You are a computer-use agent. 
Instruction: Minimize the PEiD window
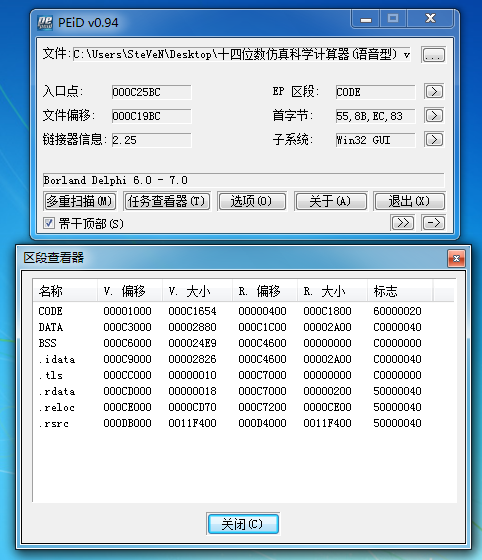click(x=366, y=19)
